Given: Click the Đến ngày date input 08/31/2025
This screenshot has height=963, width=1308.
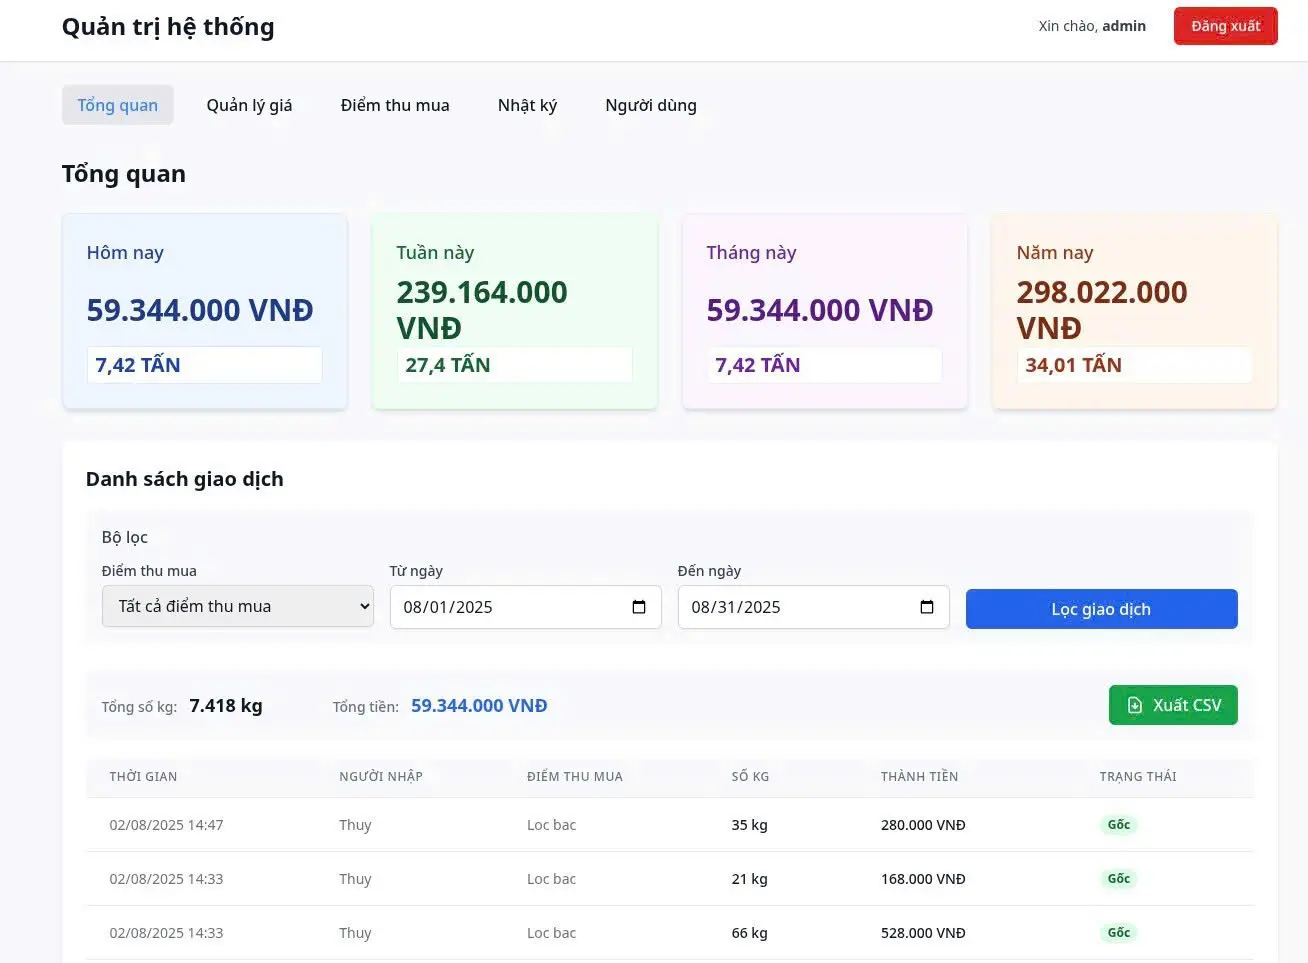Looking at the screenshot, I should [x=813, y=607].
